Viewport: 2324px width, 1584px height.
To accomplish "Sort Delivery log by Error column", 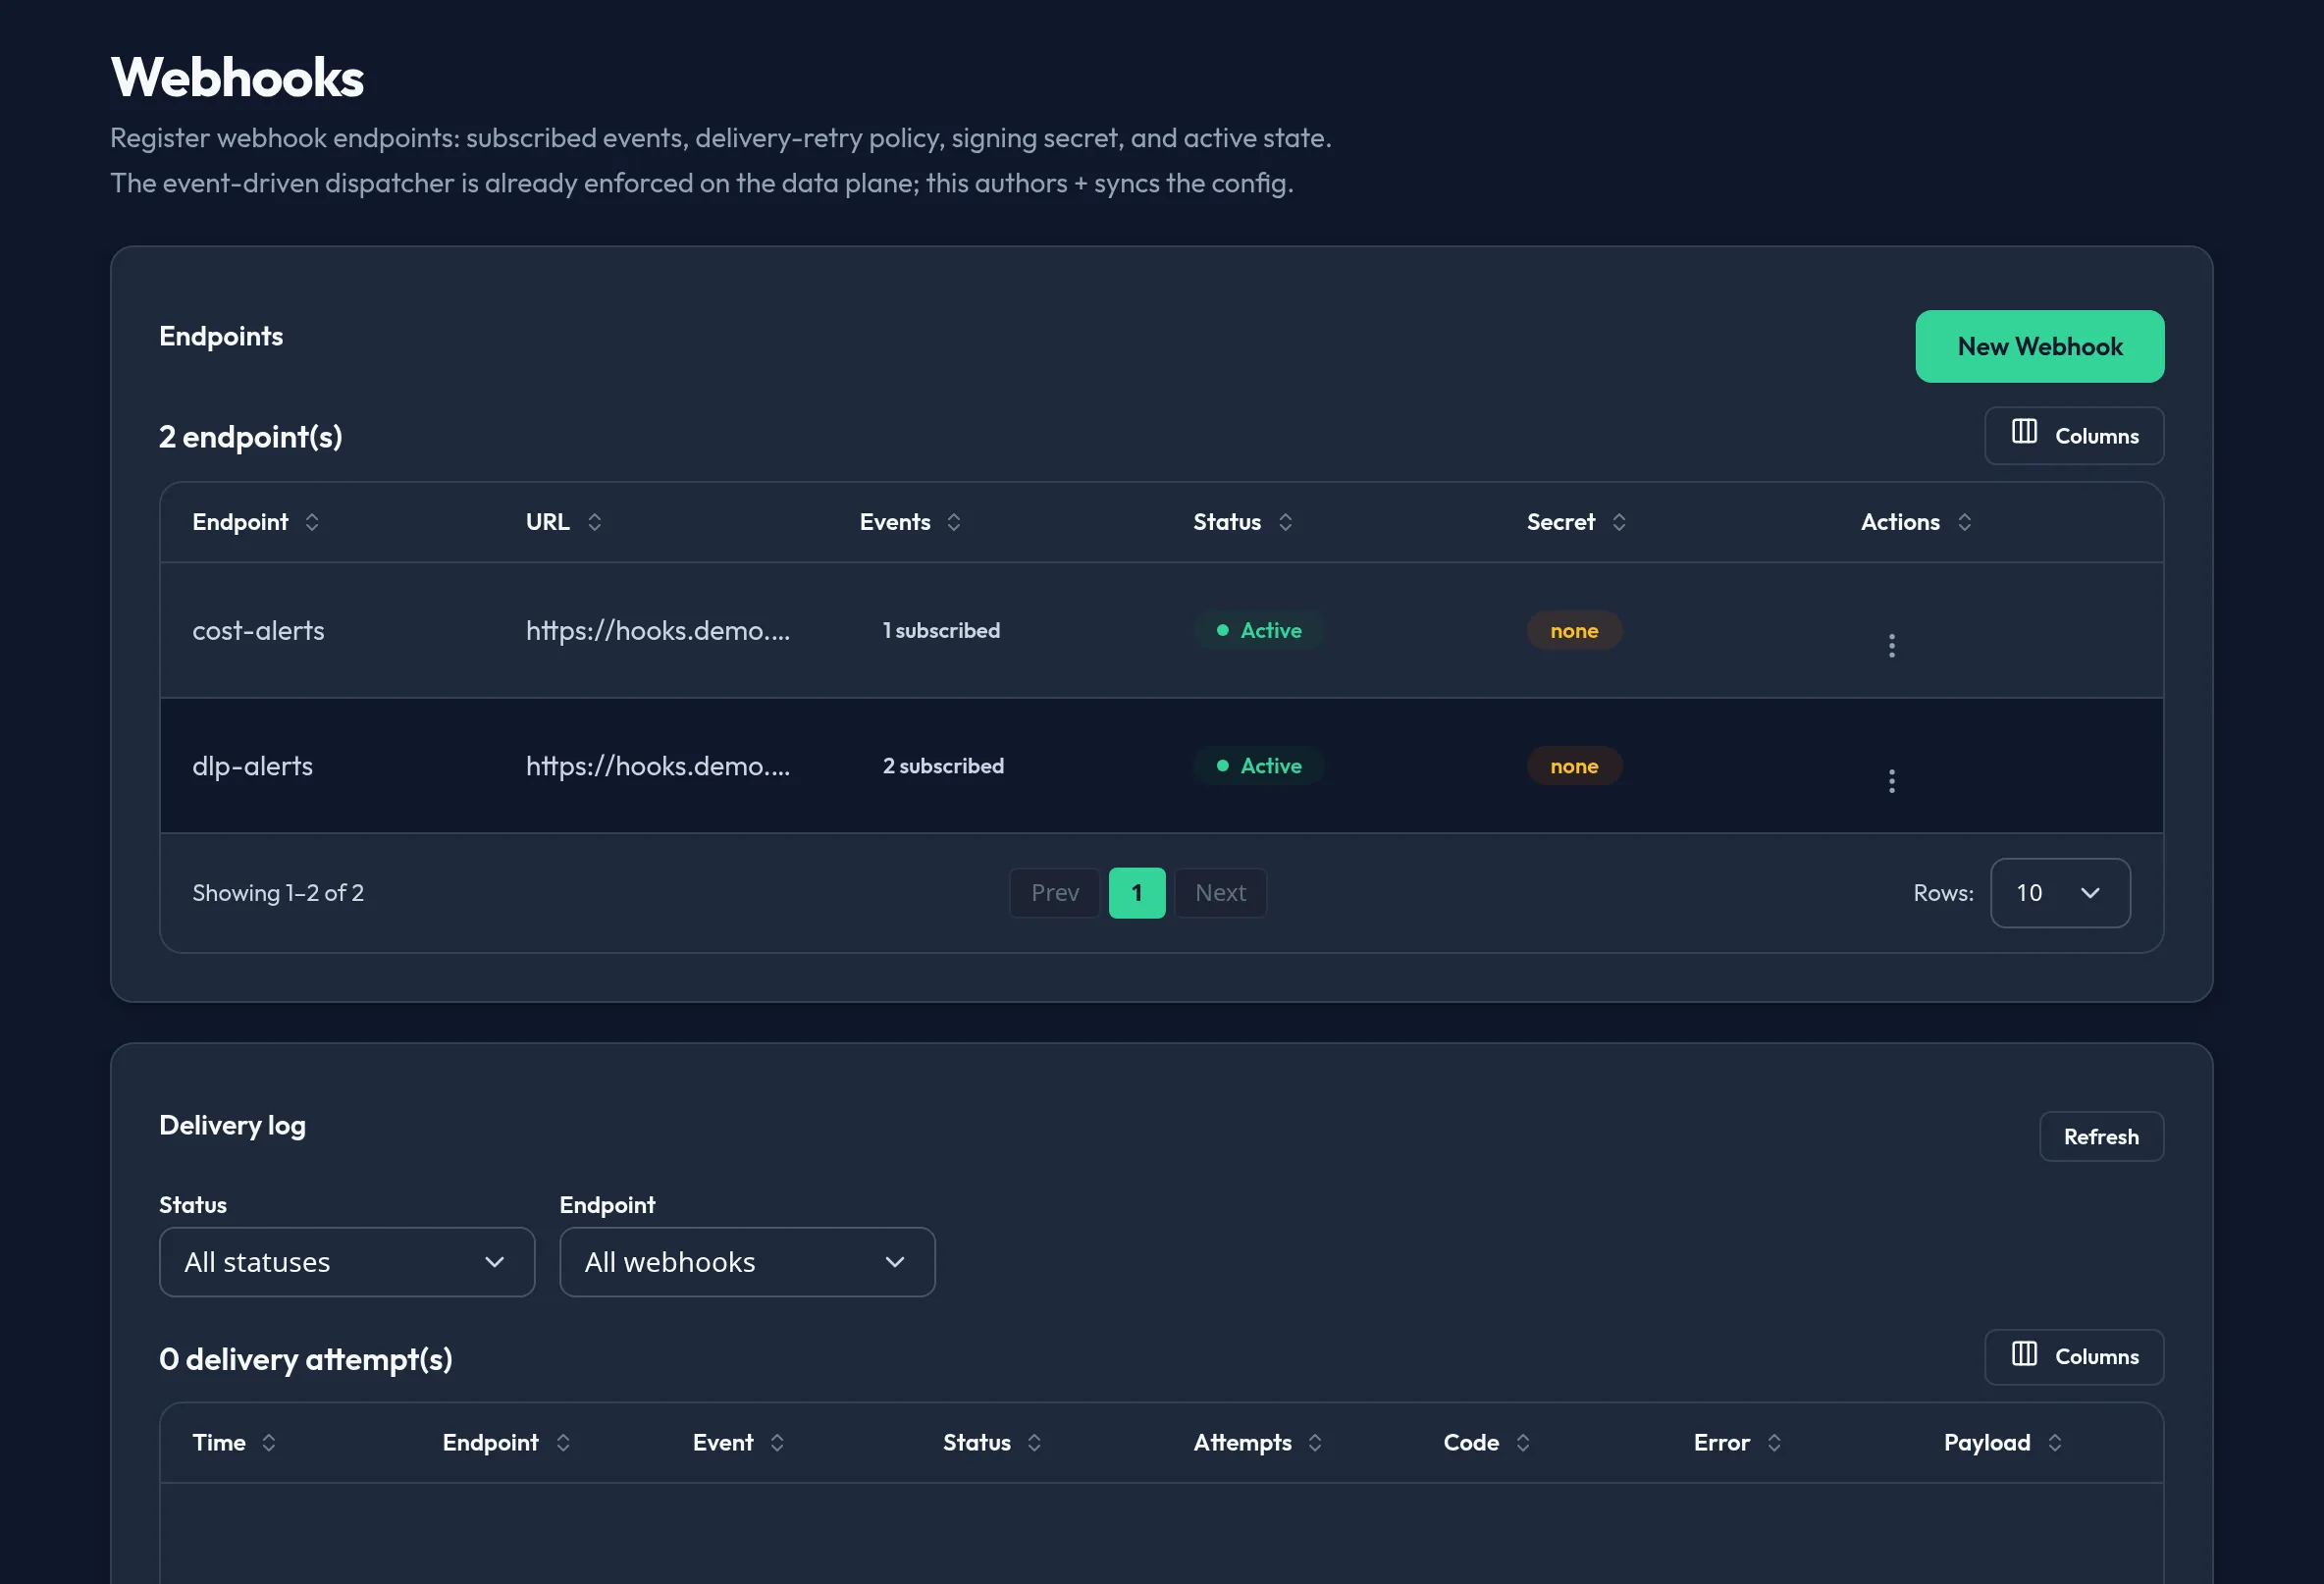I will [1737, 1442].
